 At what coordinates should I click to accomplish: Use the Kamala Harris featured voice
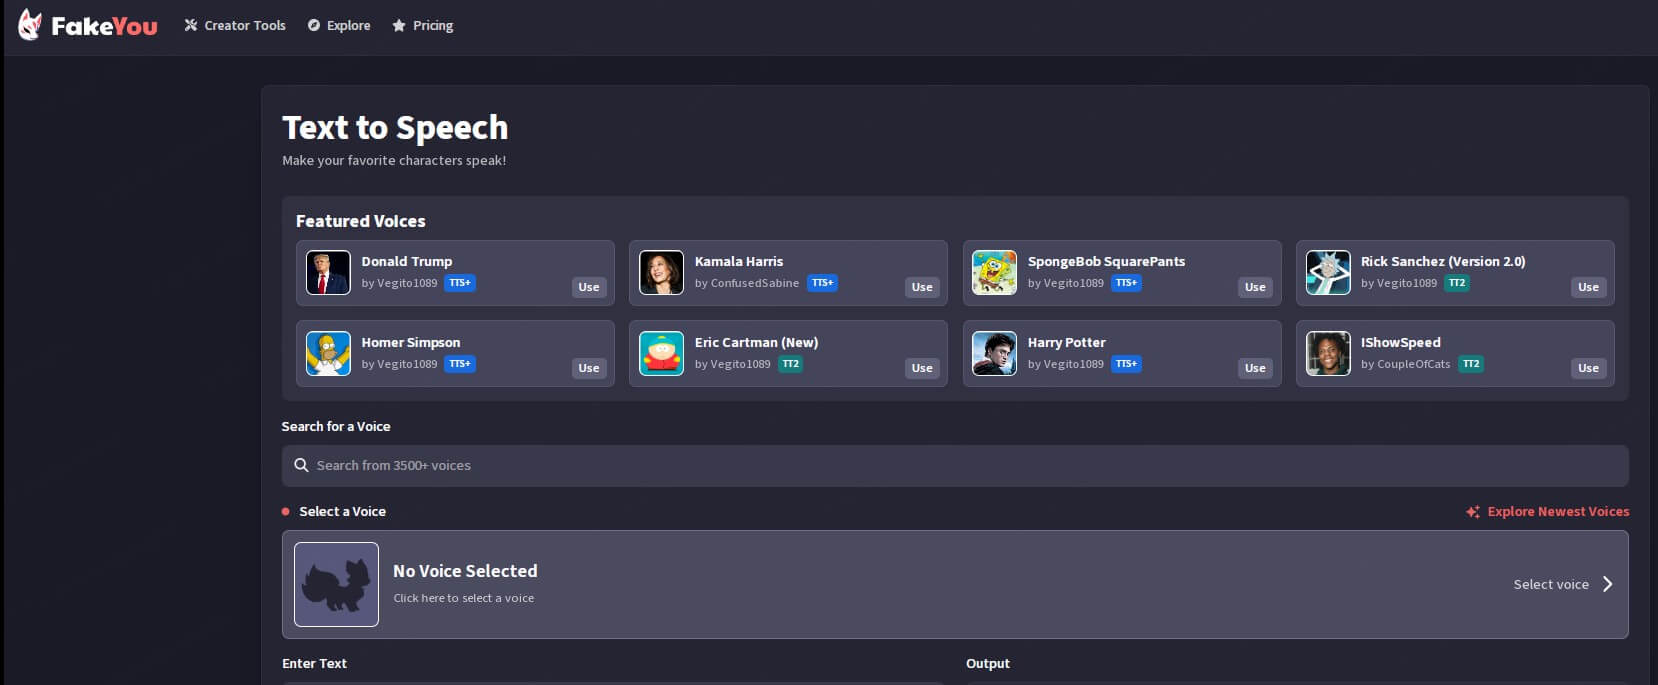(921, 287)
